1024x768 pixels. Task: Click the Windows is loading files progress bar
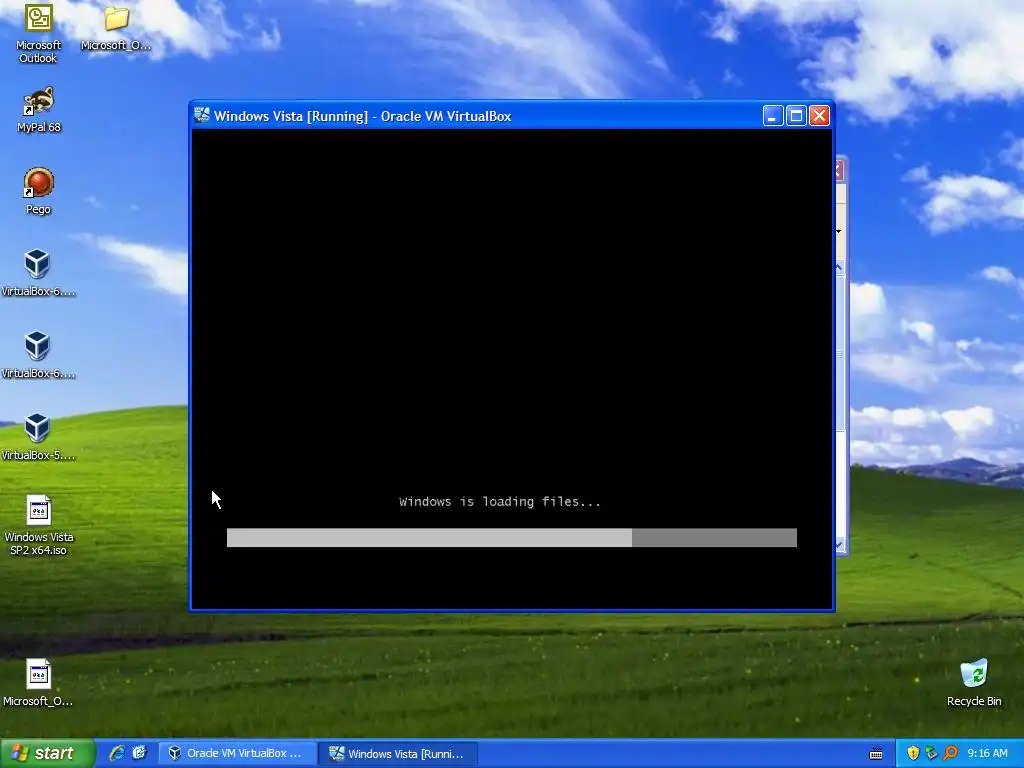[511, 537]
